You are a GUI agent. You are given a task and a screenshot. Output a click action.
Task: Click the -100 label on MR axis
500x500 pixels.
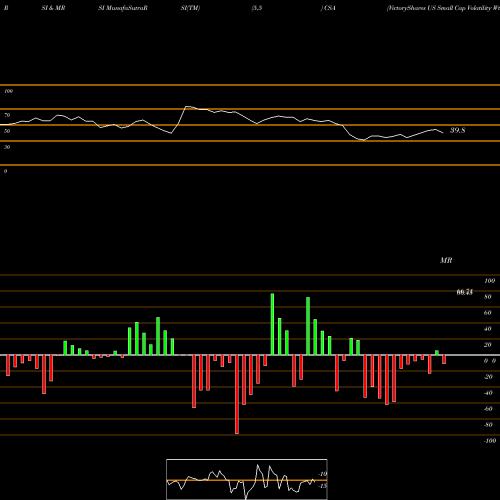pos(490,441)
